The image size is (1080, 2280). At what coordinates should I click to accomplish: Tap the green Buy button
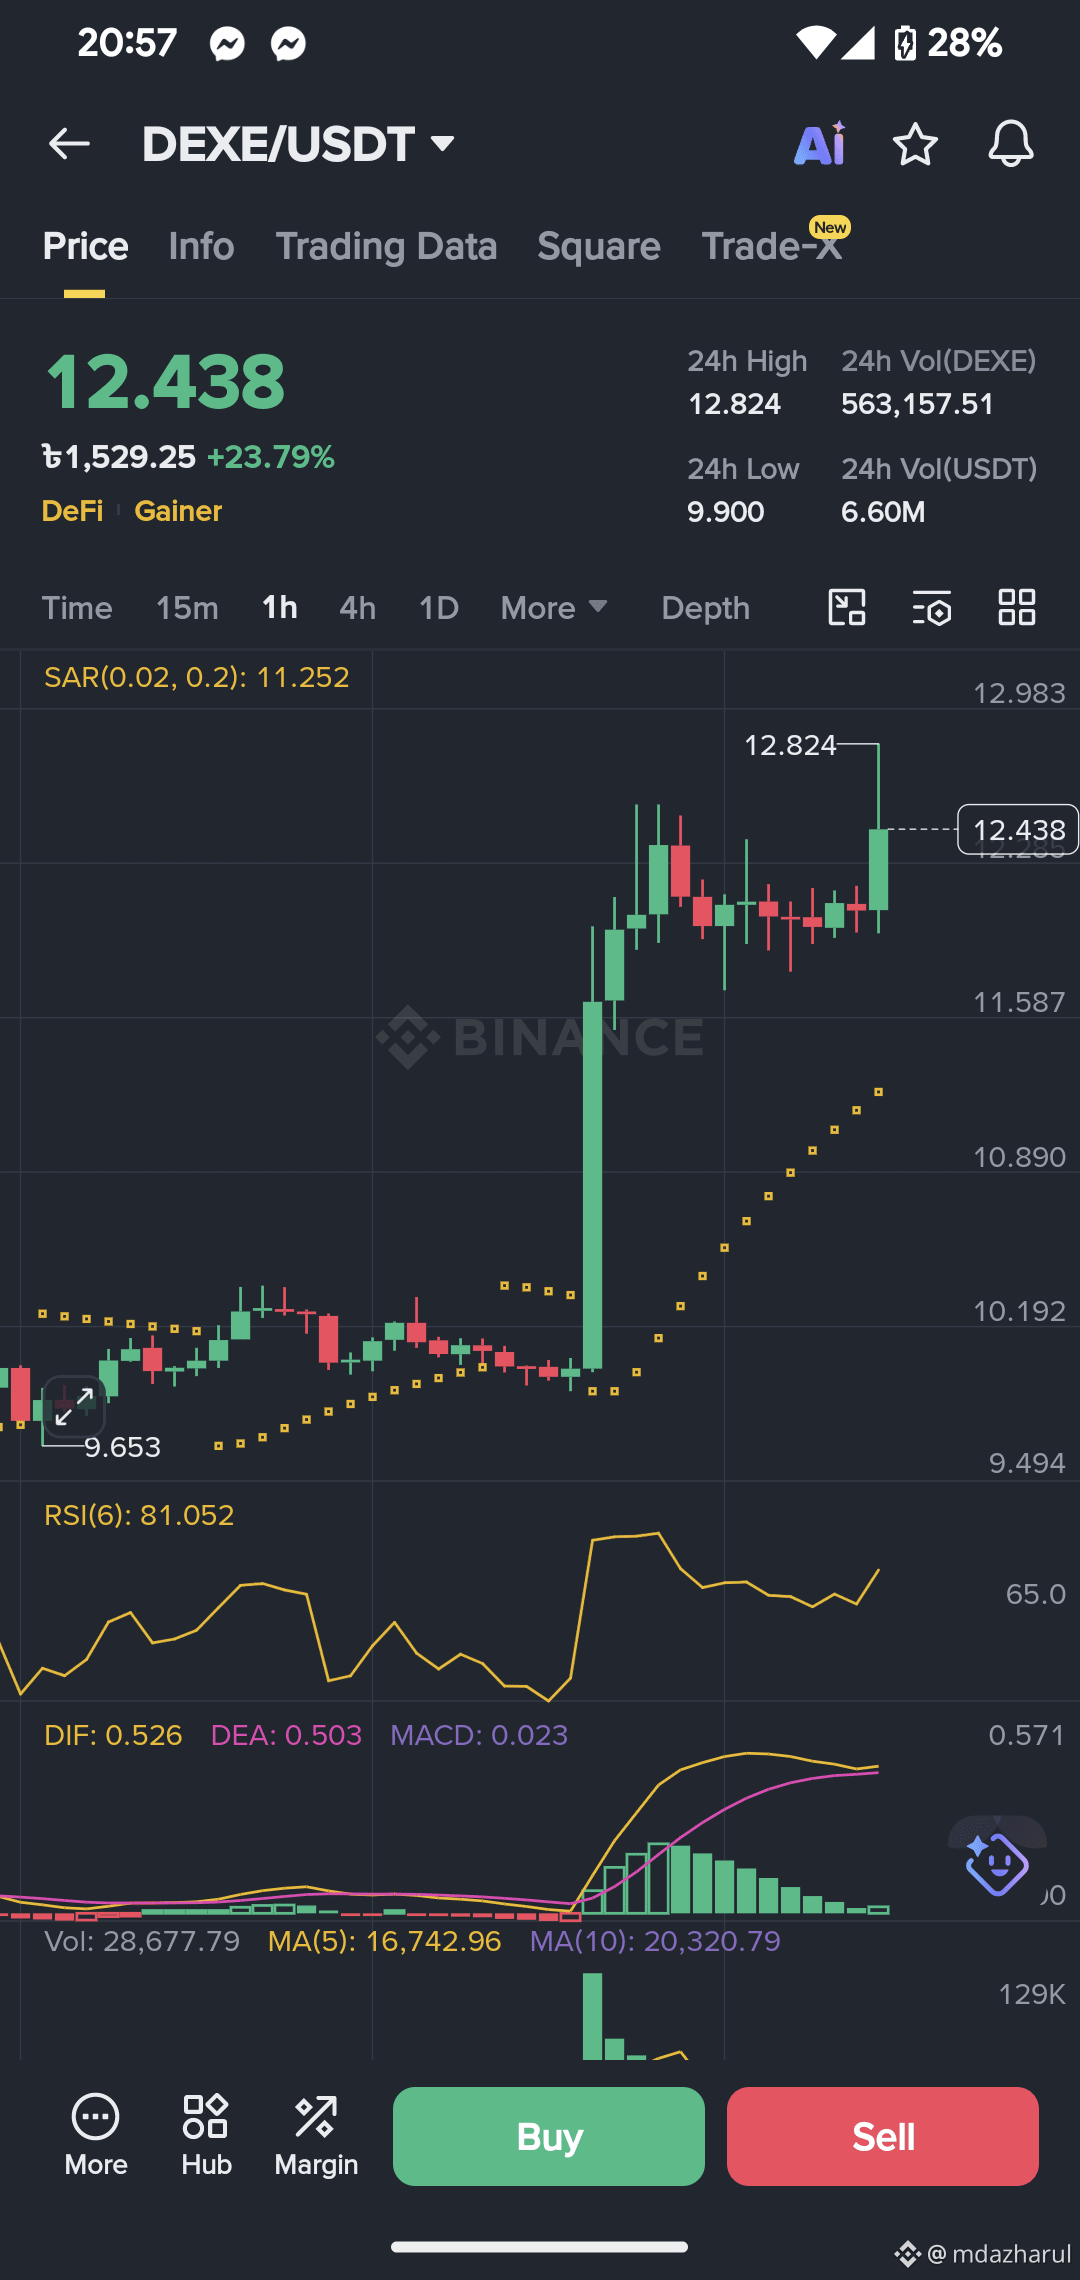click(x=549, y=2136)
